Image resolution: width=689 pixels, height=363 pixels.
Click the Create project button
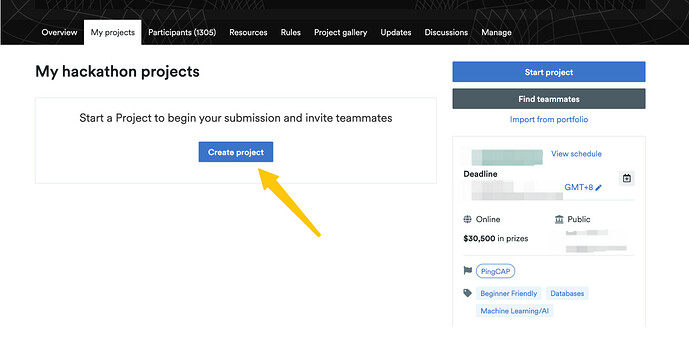pyautogui.click(x=236, y=152)
